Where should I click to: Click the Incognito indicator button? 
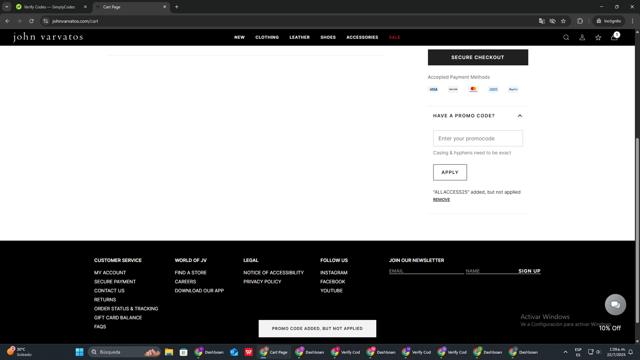609,21
